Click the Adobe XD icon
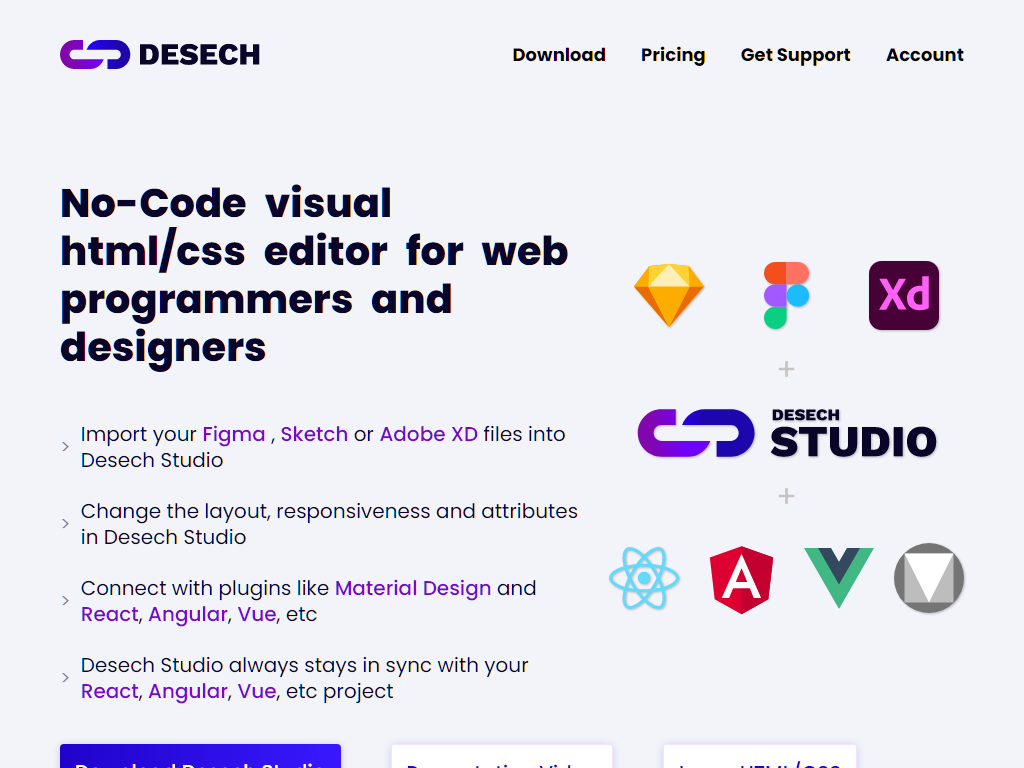The image size is (1024, 768). point(904,295)
